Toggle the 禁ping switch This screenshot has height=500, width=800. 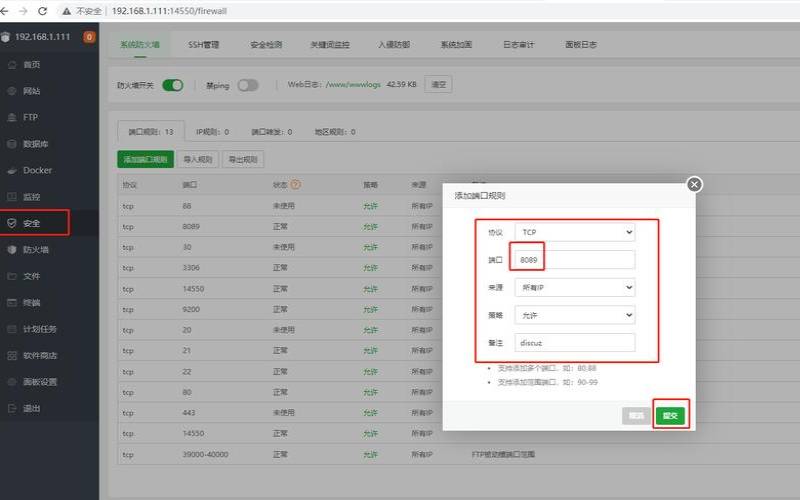click(248, 85)
